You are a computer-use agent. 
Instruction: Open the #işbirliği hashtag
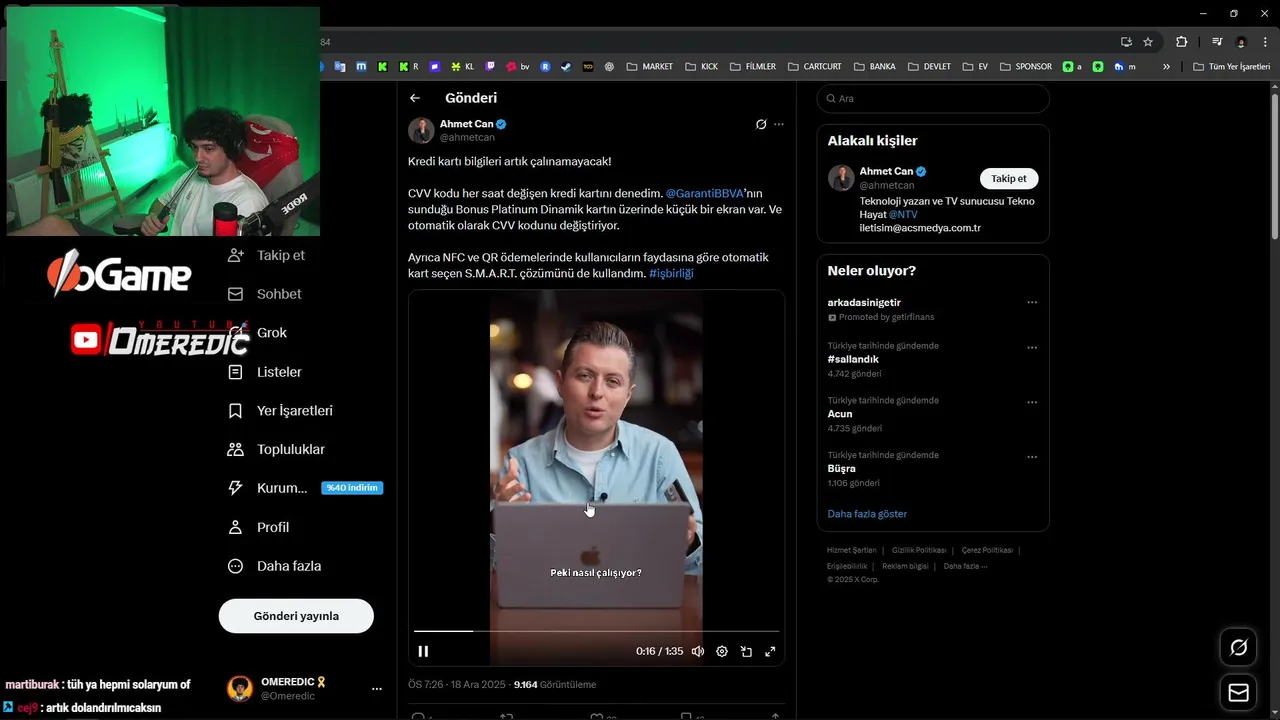(671, 273)
